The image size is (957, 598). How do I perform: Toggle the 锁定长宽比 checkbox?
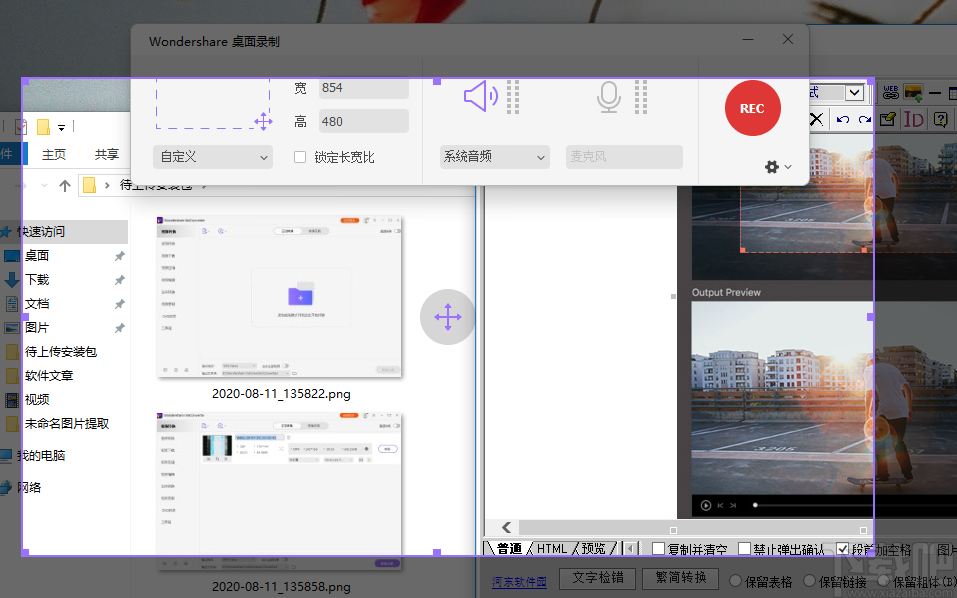[x=300, y=157]
